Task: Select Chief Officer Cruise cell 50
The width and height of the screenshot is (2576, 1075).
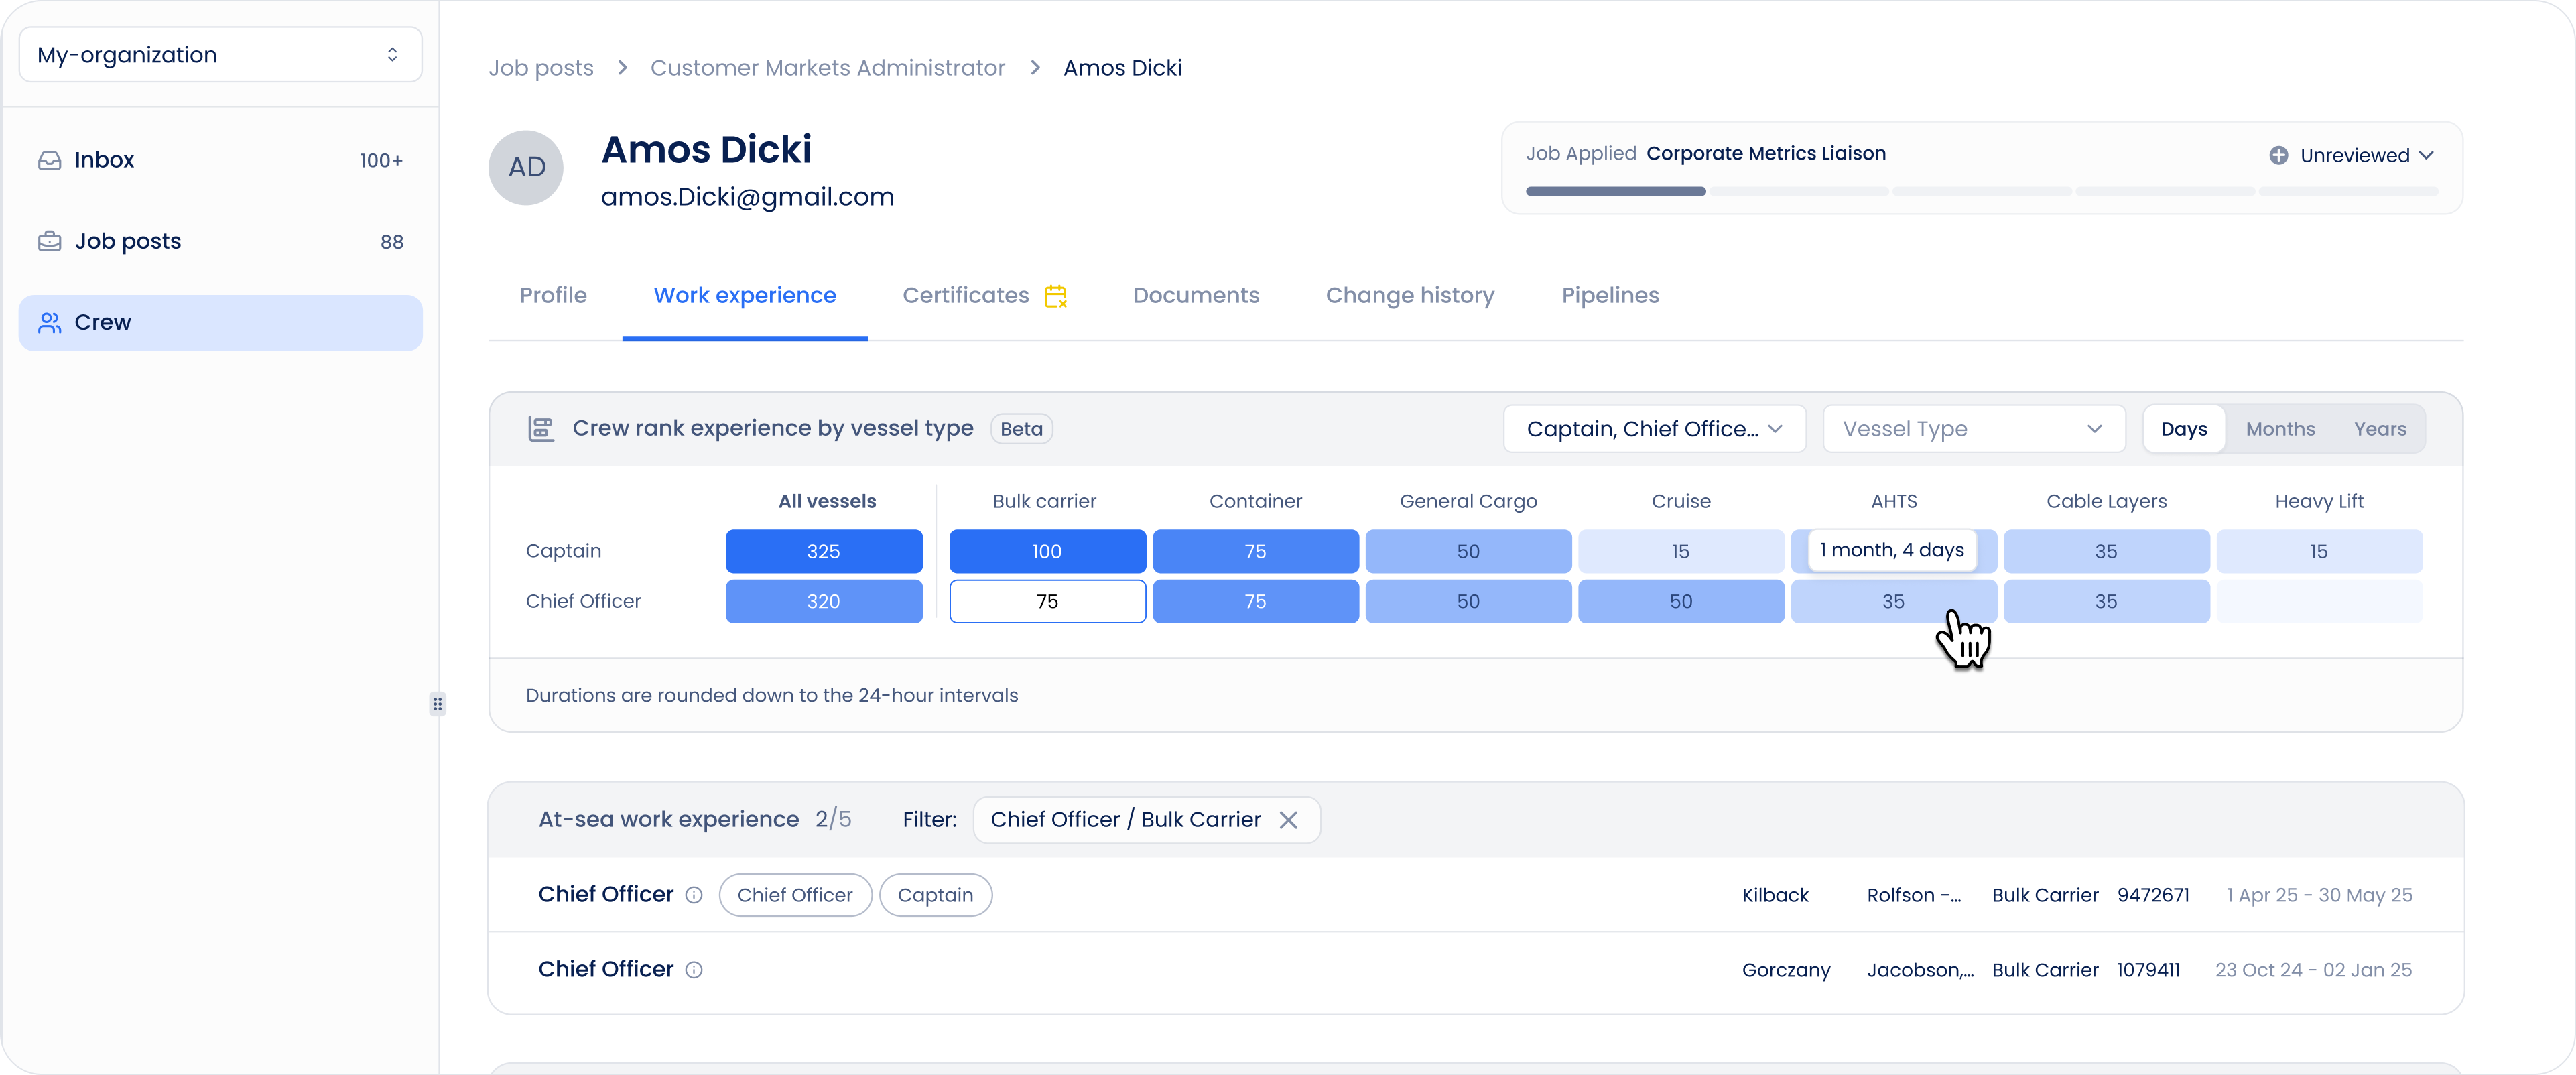Action: click(x=1681, y=601)
